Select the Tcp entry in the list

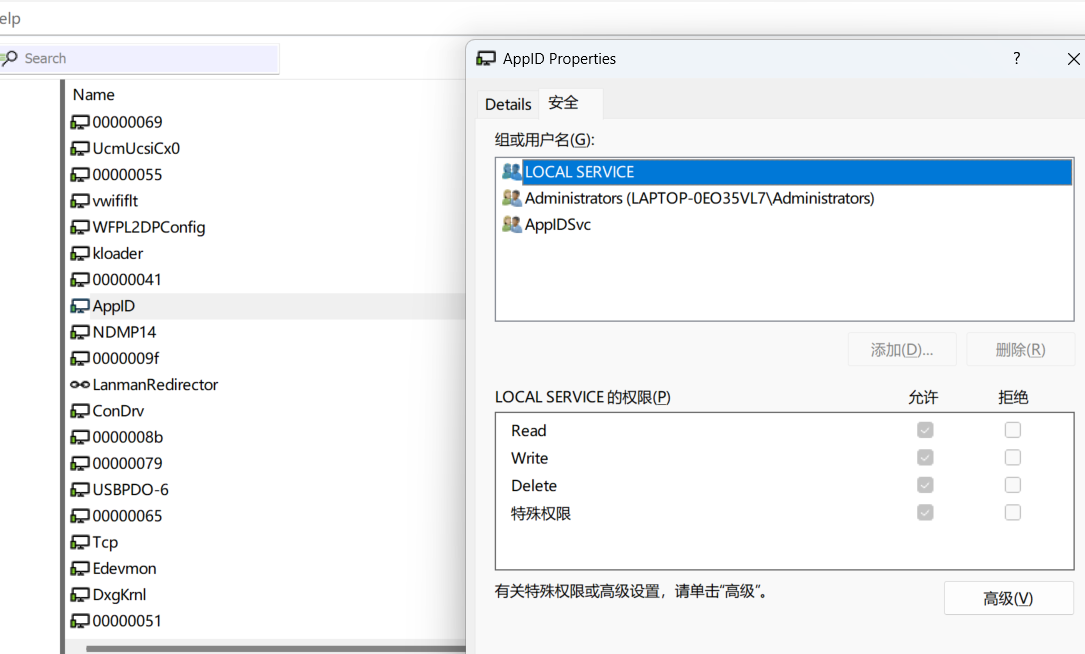105,542
